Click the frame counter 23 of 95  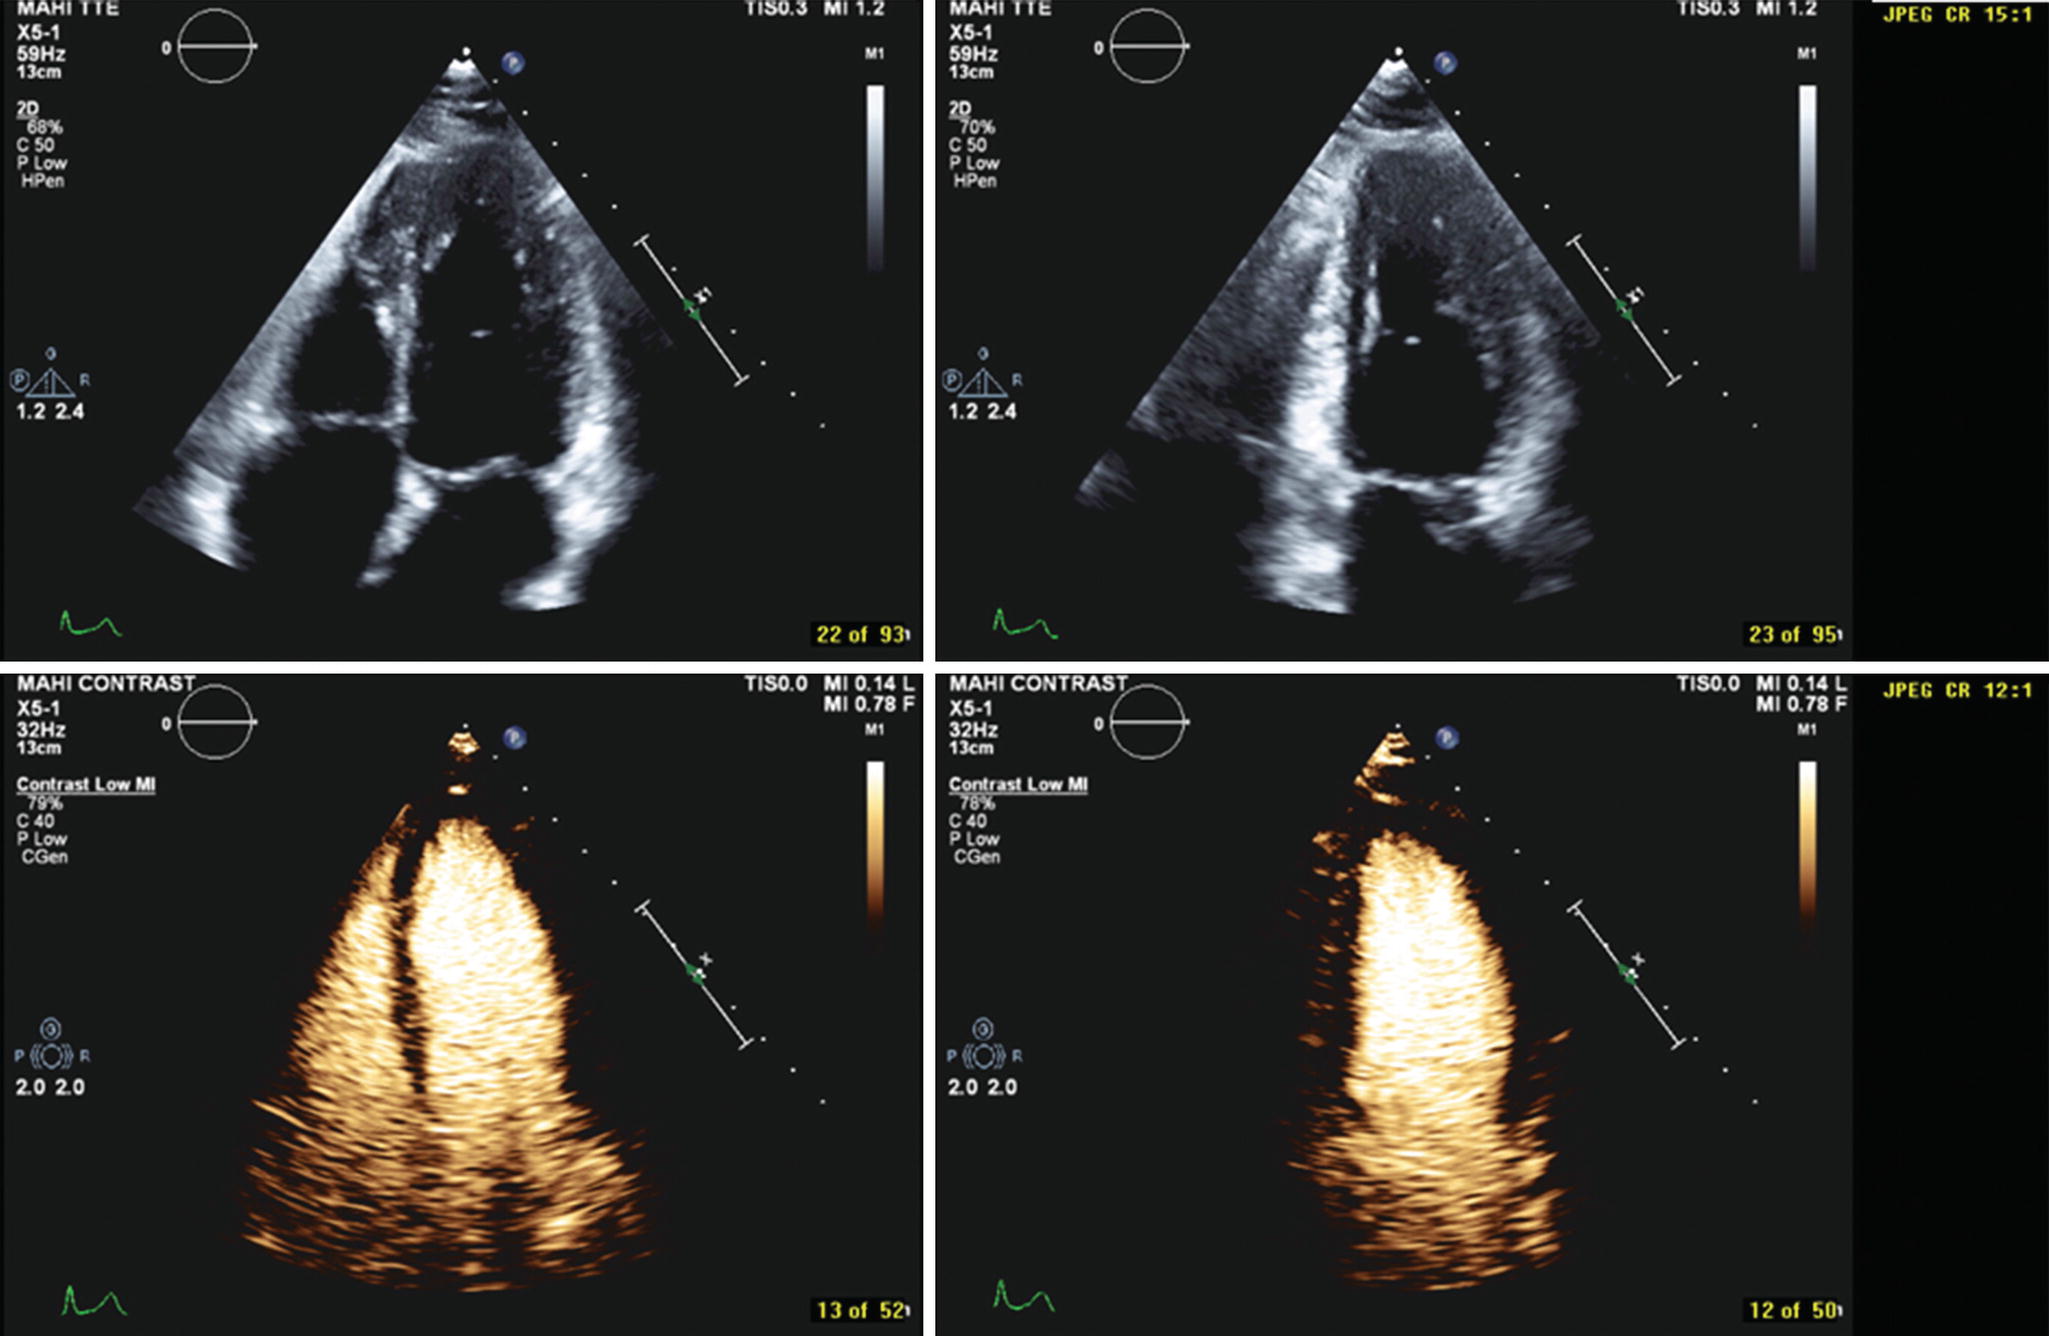tap(1793, 634)
